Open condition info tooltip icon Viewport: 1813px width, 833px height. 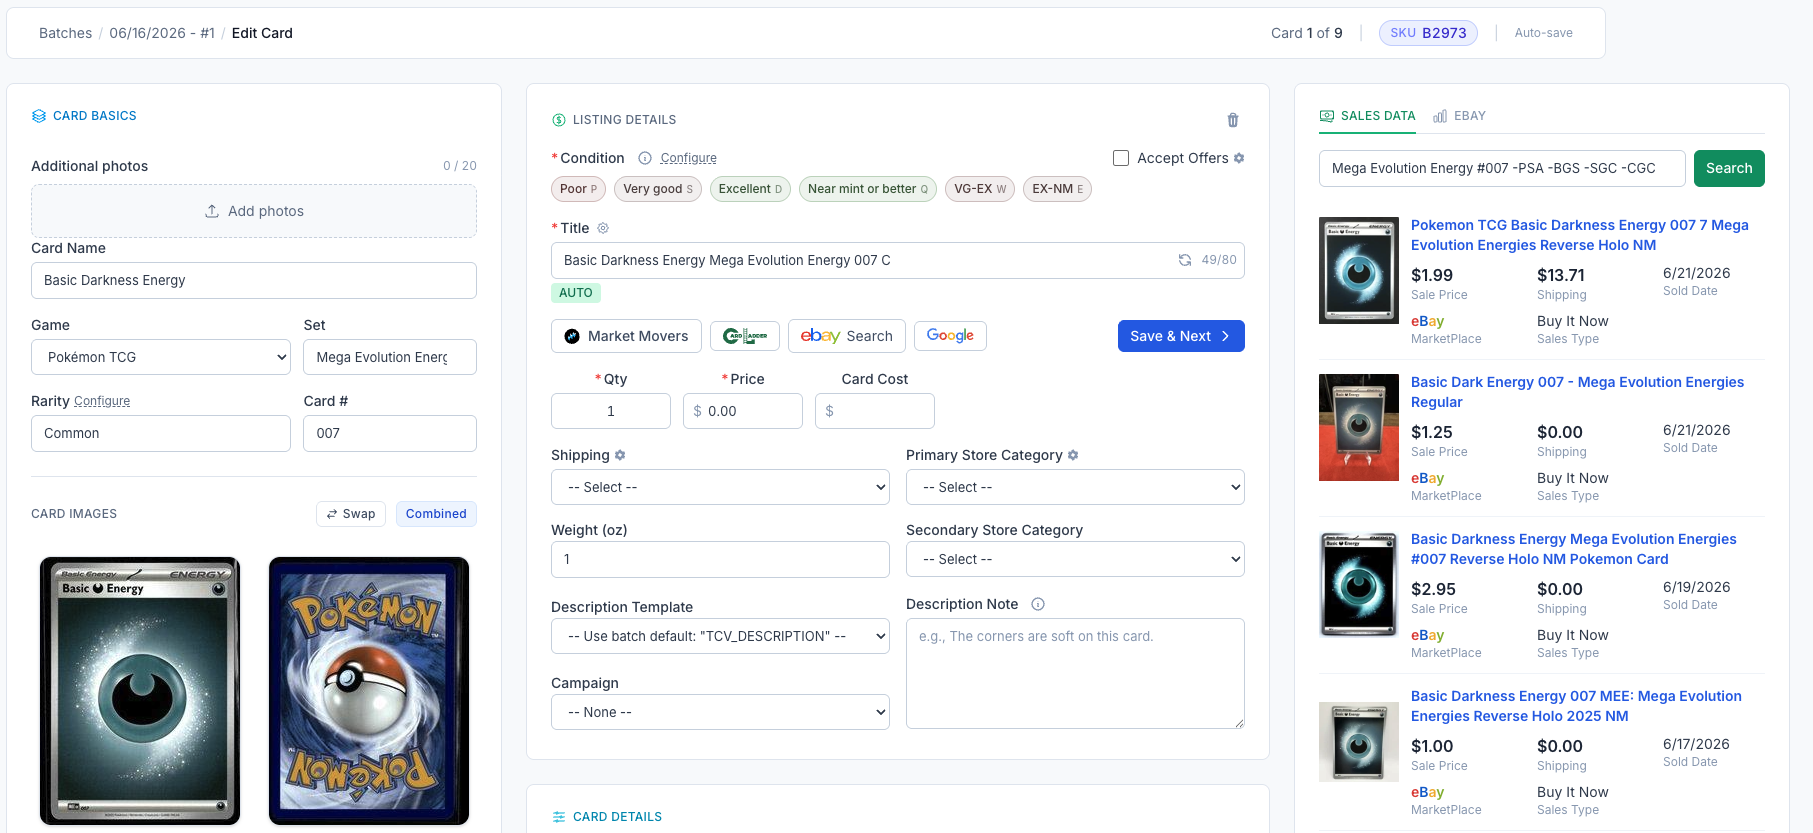click(645, 158)
